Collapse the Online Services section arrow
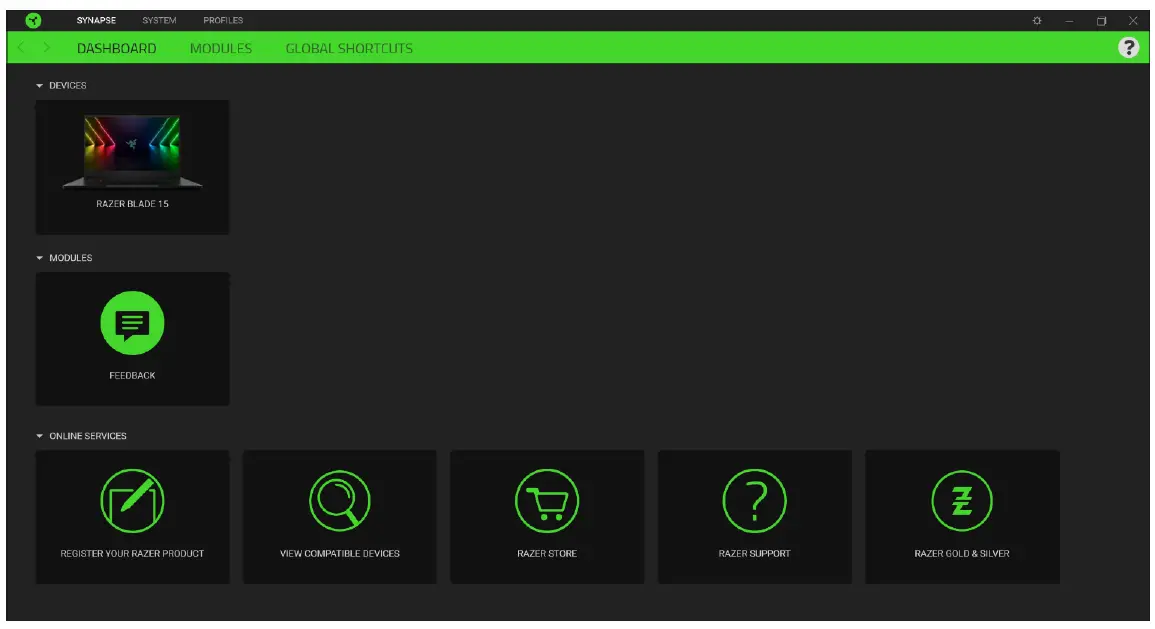The width and height of the screenshot is (1155, 629). click(x=40, y=436)
